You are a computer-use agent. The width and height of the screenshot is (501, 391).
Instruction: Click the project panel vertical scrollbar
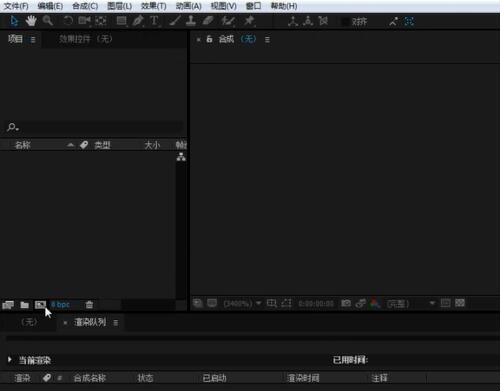(181, 230)
